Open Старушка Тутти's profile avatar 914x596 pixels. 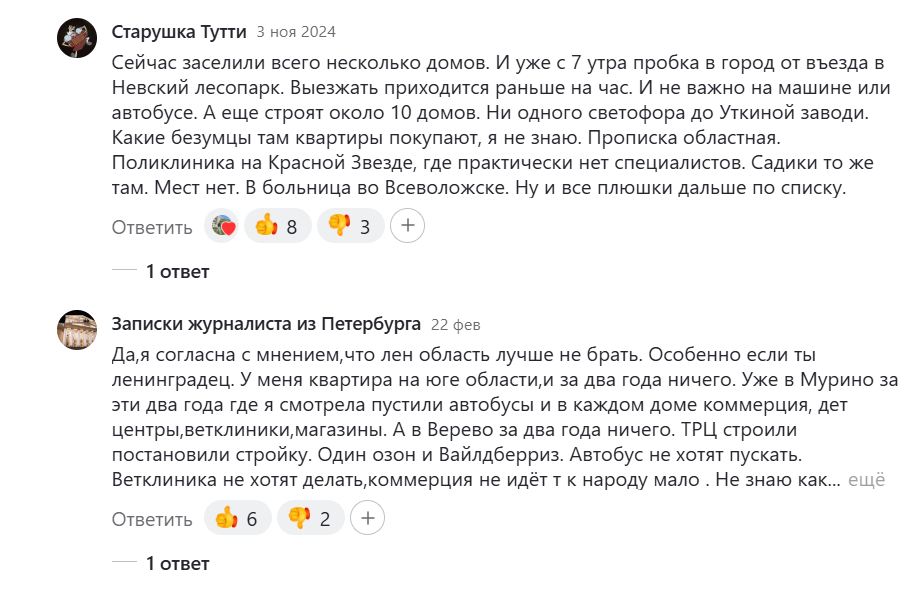77,38
